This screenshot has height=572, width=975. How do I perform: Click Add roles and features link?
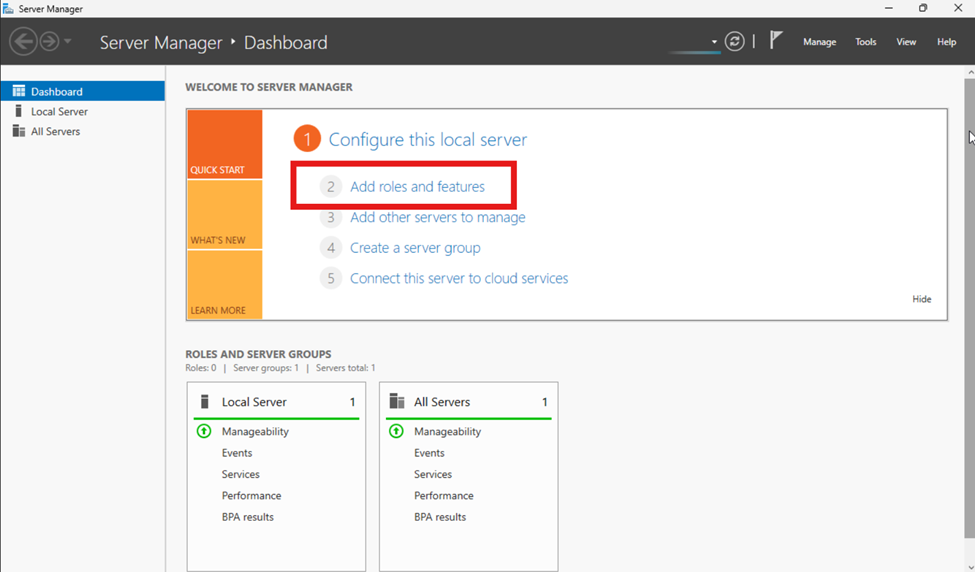tap(417, 187)
